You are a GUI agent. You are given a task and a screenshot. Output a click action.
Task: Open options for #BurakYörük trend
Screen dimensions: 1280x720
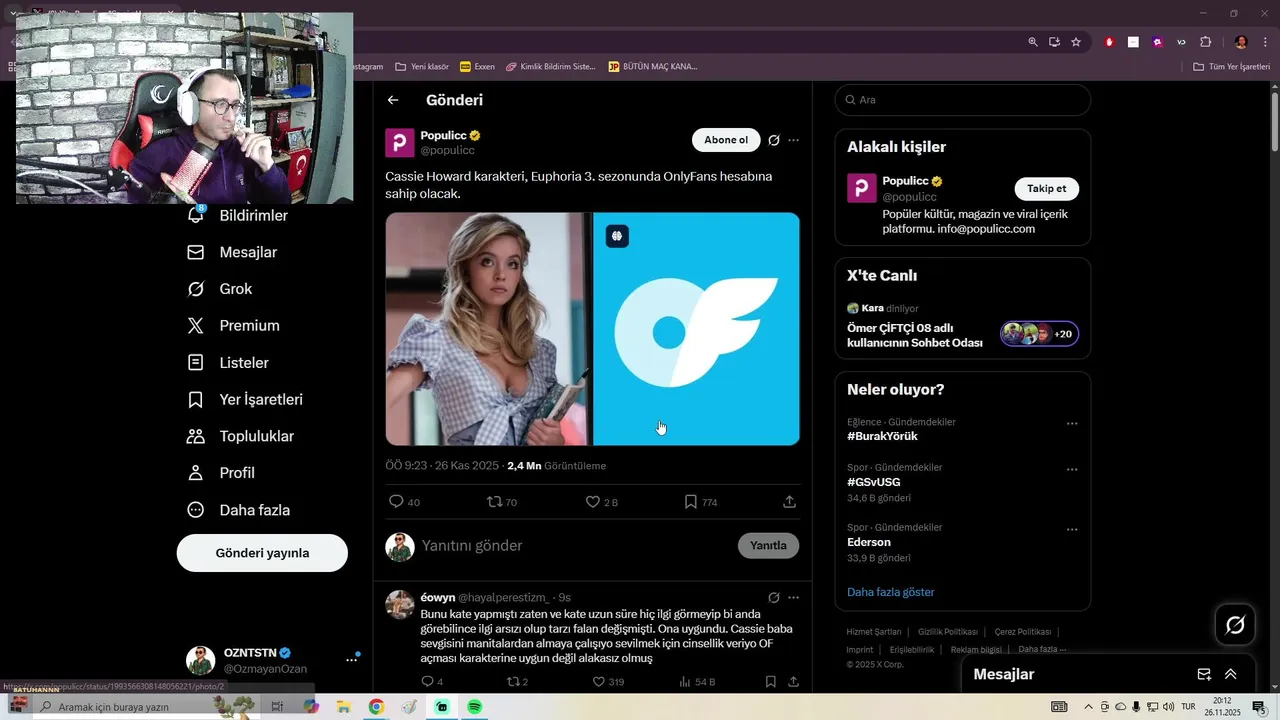(x=1072, y=424)
